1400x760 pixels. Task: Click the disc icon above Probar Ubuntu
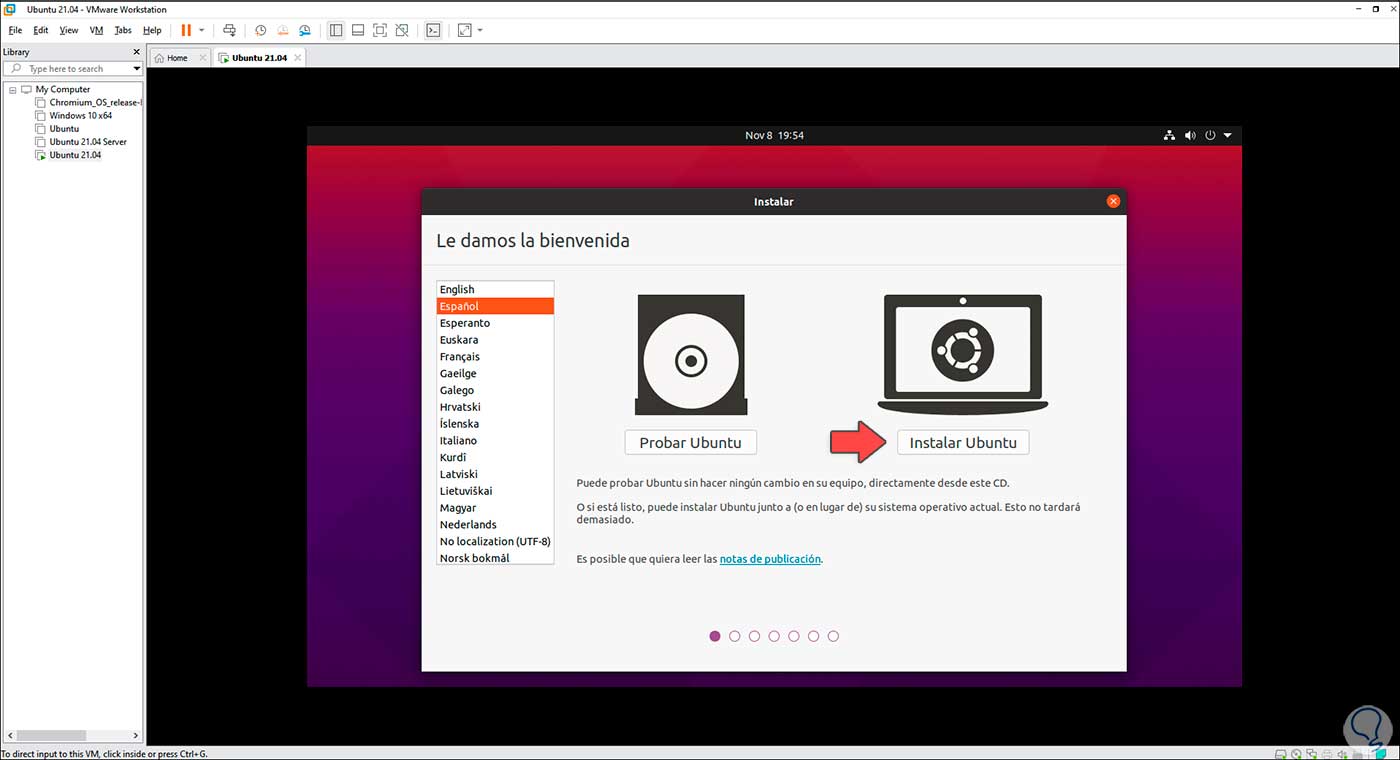(x=690, y=355)
